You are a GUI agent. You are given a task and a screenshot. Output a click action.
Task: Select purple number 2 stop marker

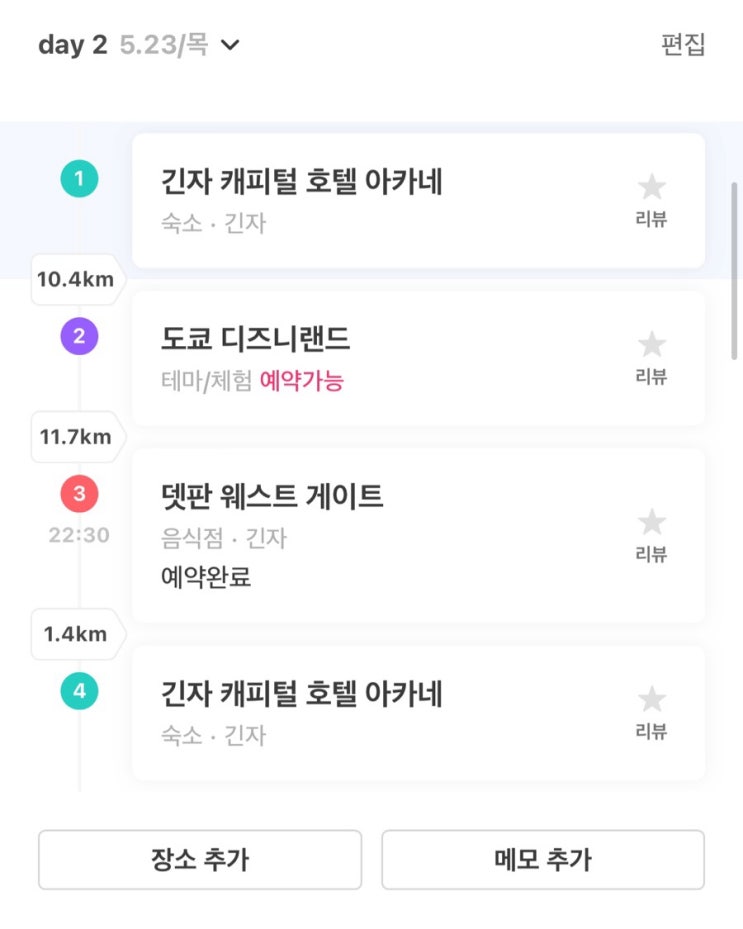pyautogui.click(x=79, y=337)
